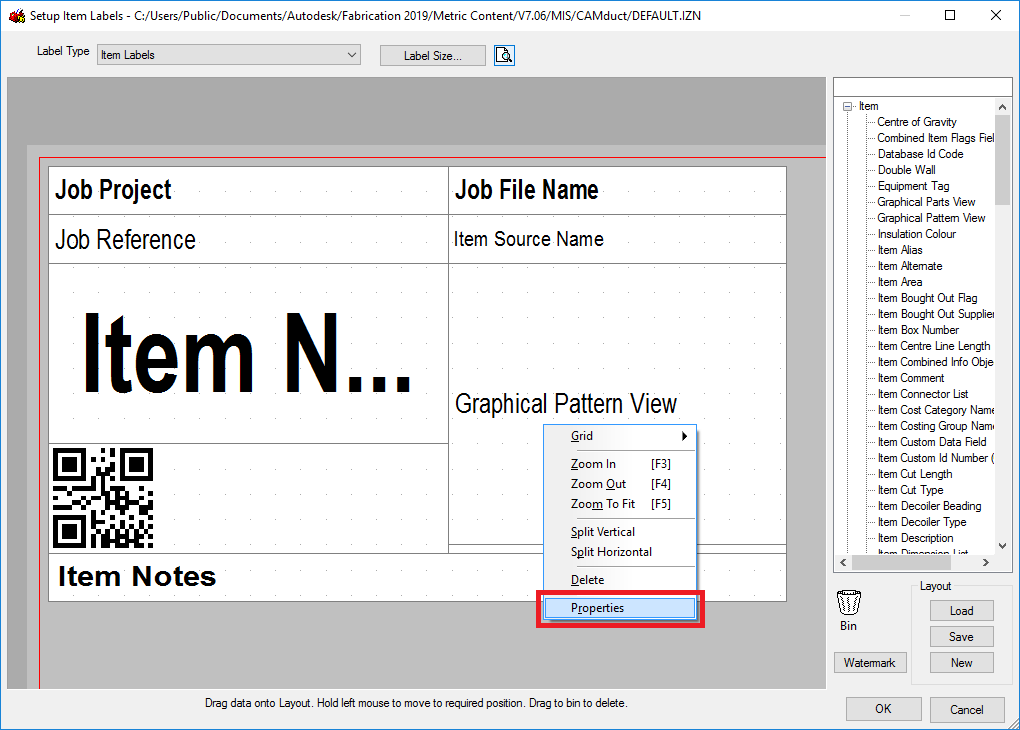Click the Watermark button
Image resolution: width=1020 pixels, height=730 pixels.
(870, 662)
